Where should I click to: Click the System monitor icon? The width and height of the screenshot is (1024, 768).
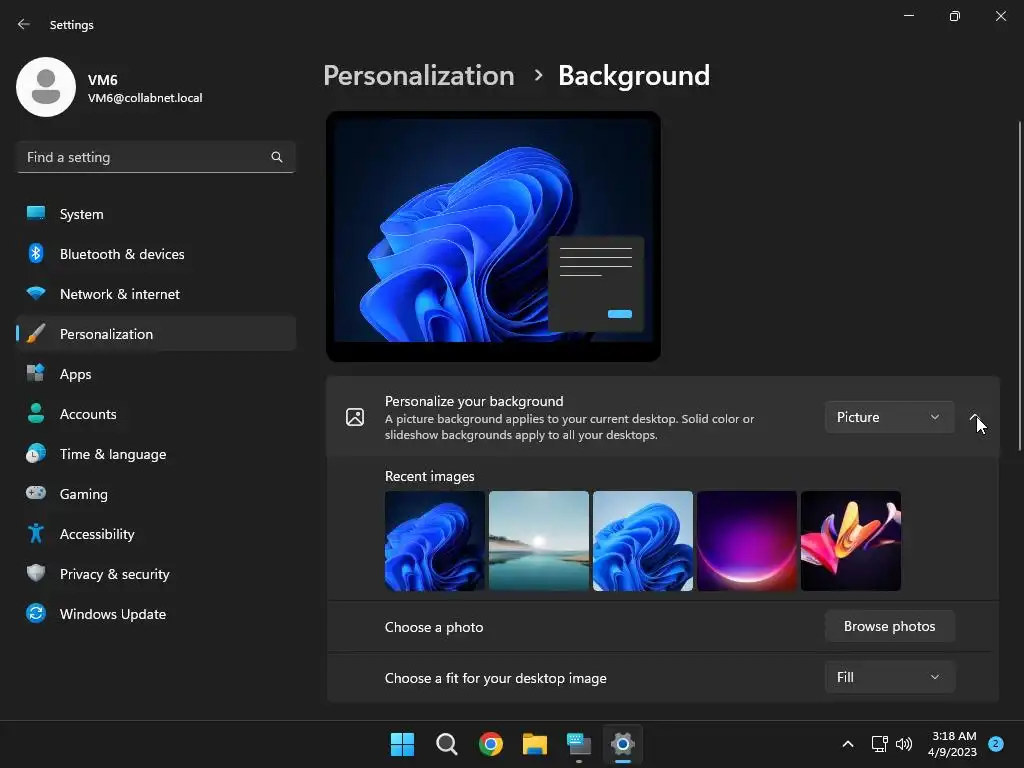click(36, 214)
